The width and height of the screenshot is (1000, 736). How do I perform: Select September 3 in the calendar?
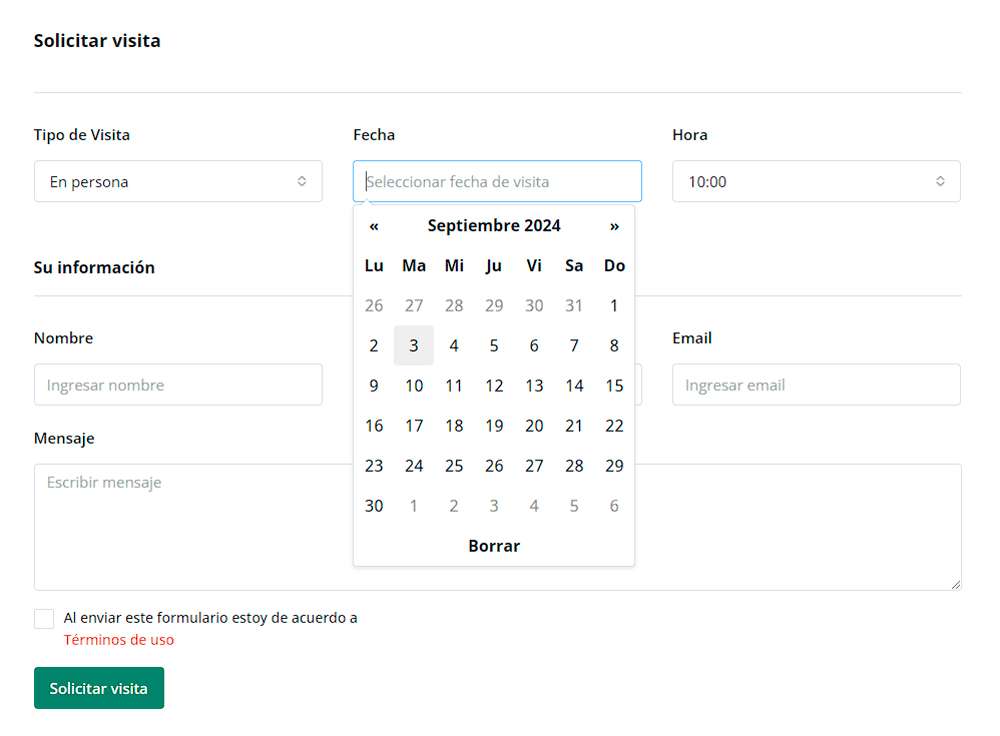[x=414, y=346]
